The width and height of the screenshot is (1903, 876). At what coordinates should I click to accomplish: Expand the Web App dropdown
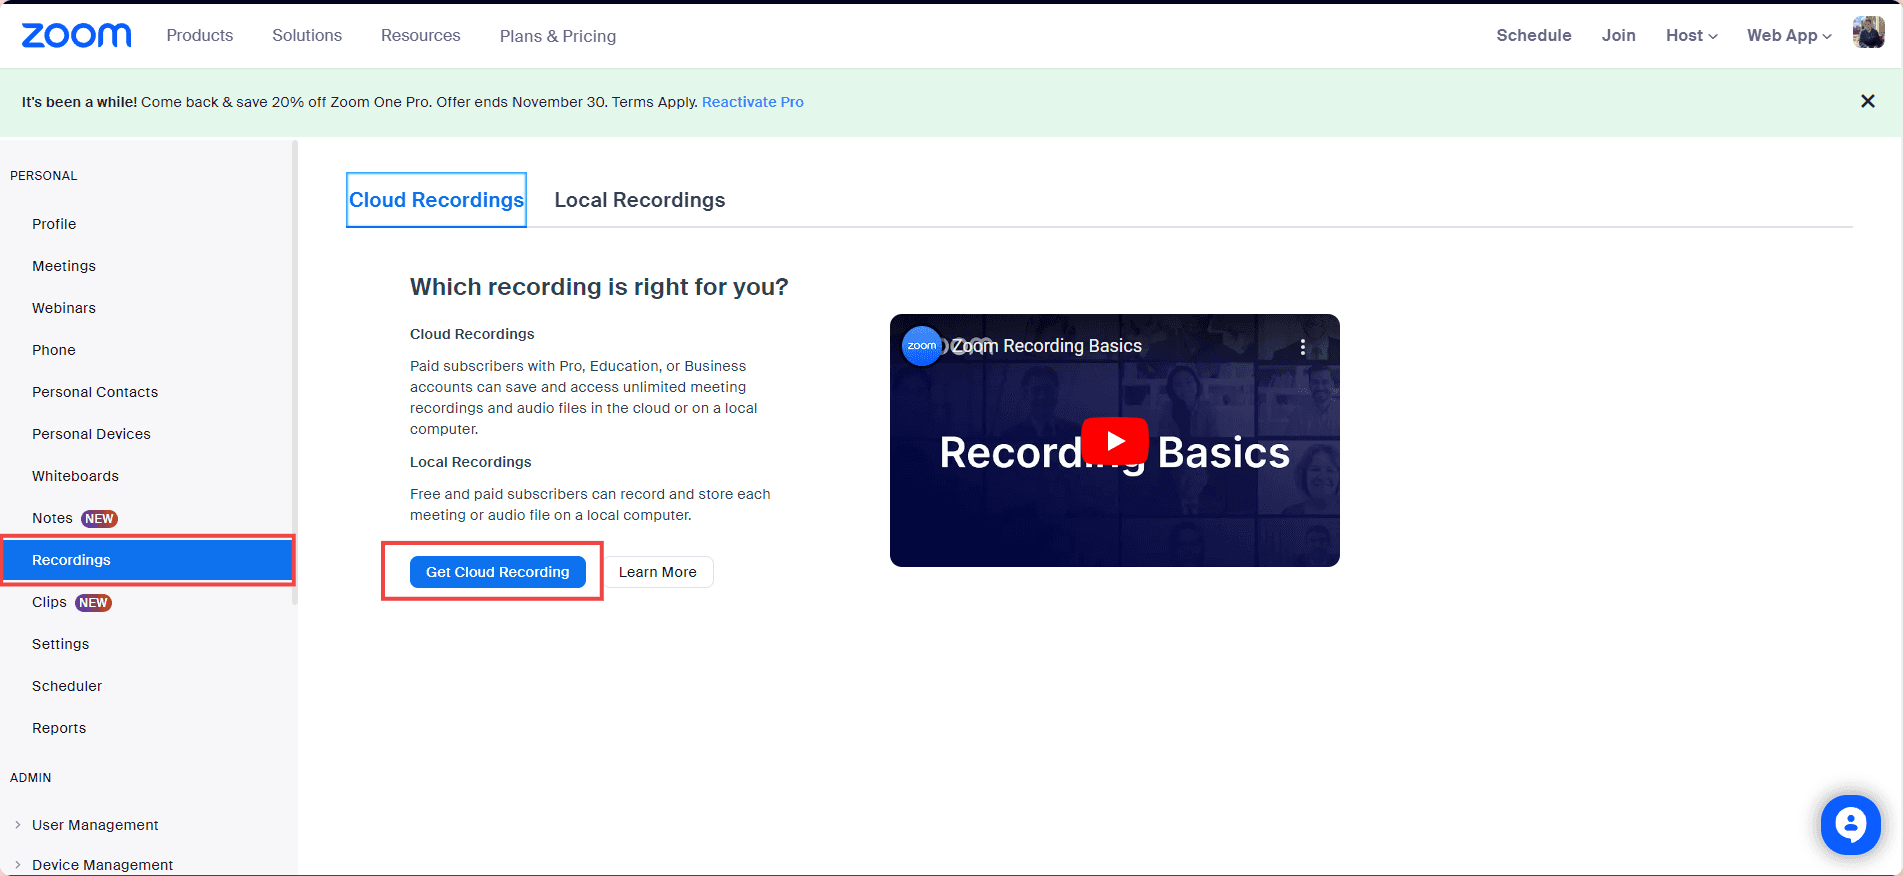point(1789,35)
